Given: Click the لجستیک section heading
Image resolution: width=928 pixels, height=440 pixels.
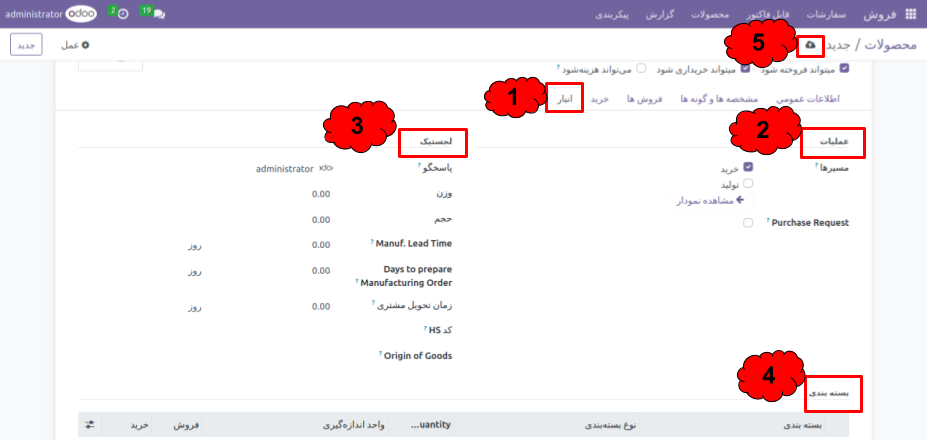Looking at the screenshot, I should pos(437,142).
